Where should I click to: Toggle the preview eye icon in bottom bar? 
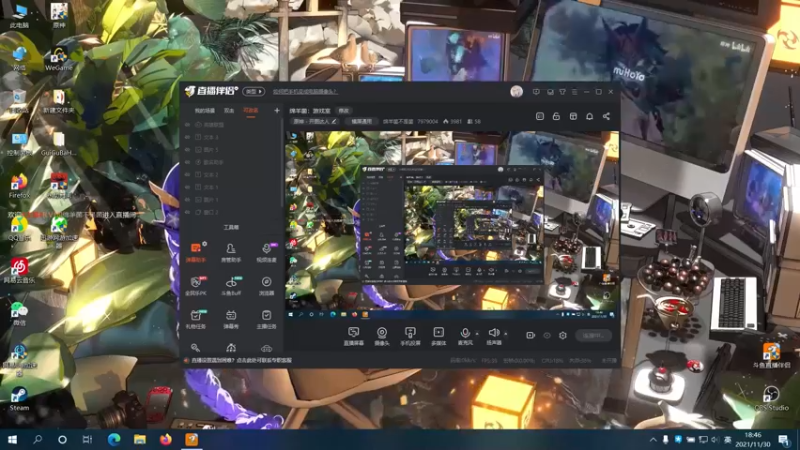547,335
